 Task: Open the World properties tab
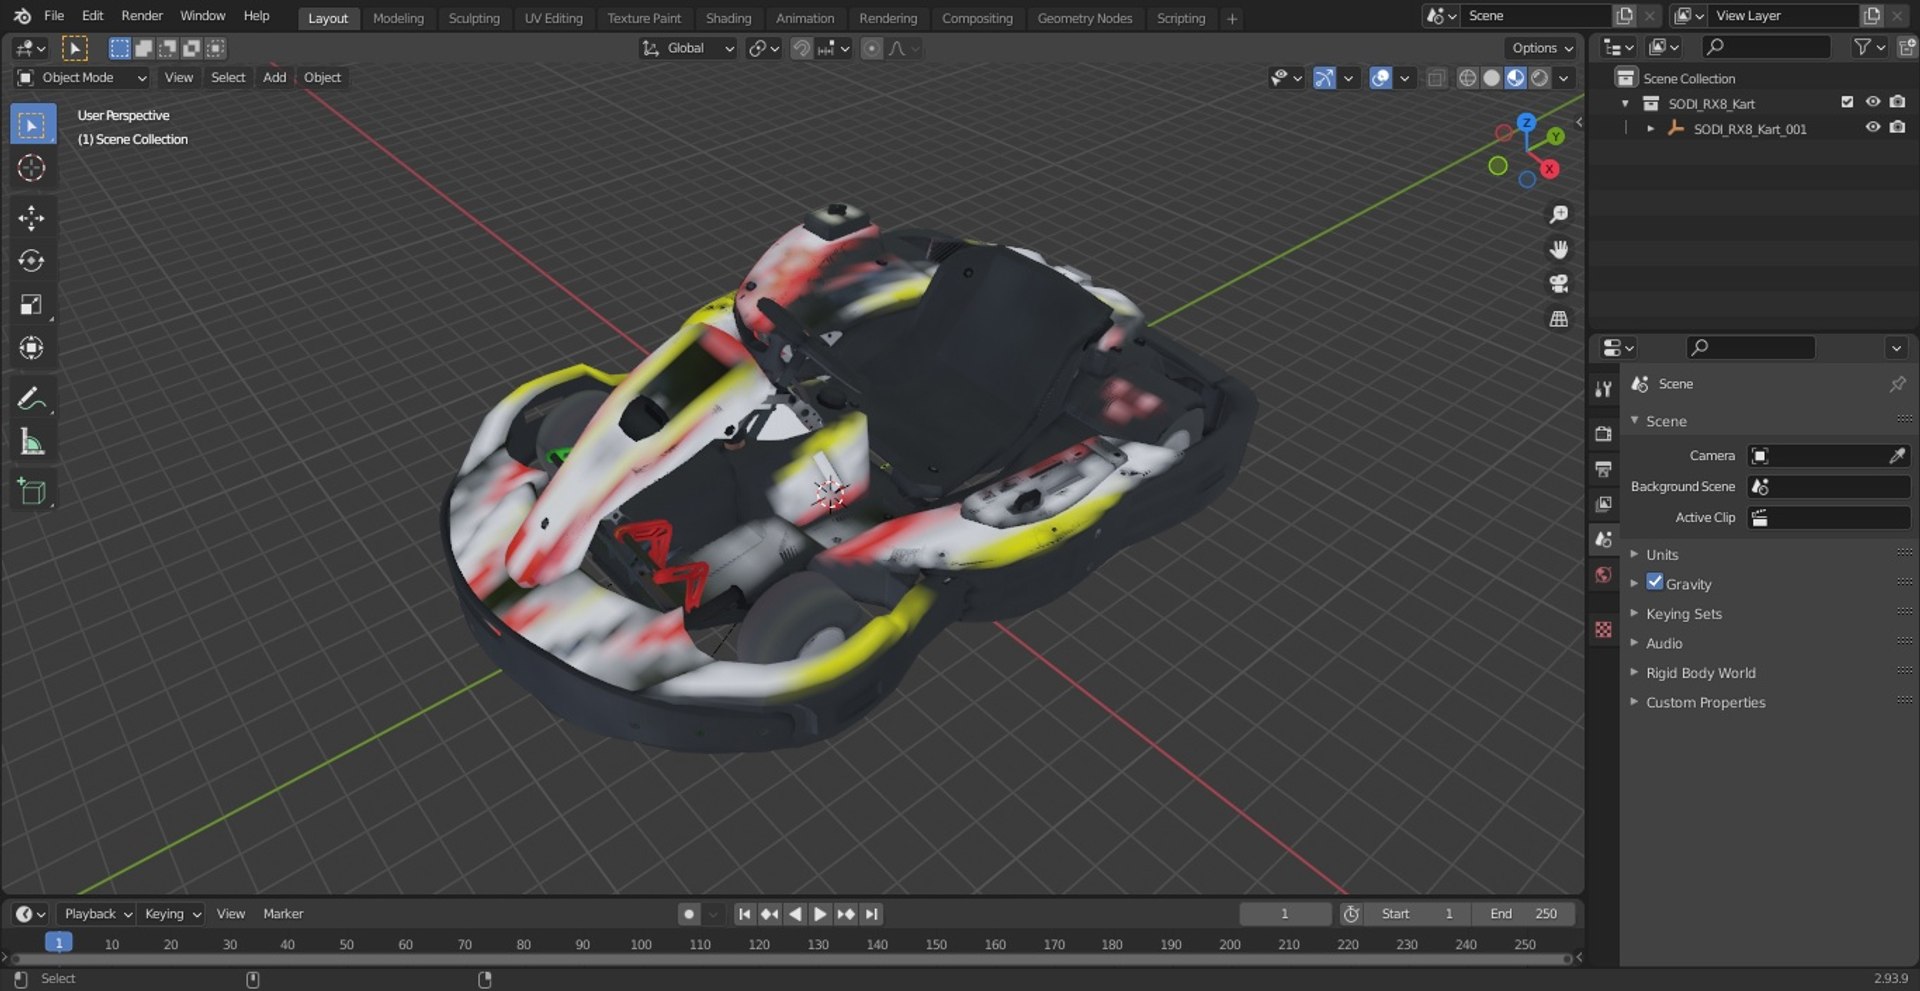[x=1604, y=575]
